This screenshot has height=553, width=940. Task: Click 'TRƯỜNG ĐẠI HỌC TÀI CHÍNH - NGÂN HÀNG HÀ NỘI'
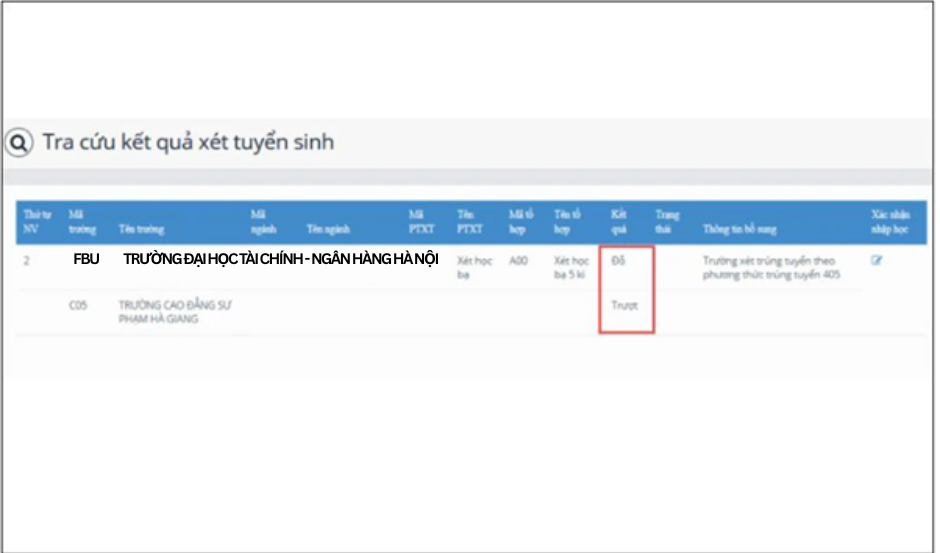click(x=281, y=259)
